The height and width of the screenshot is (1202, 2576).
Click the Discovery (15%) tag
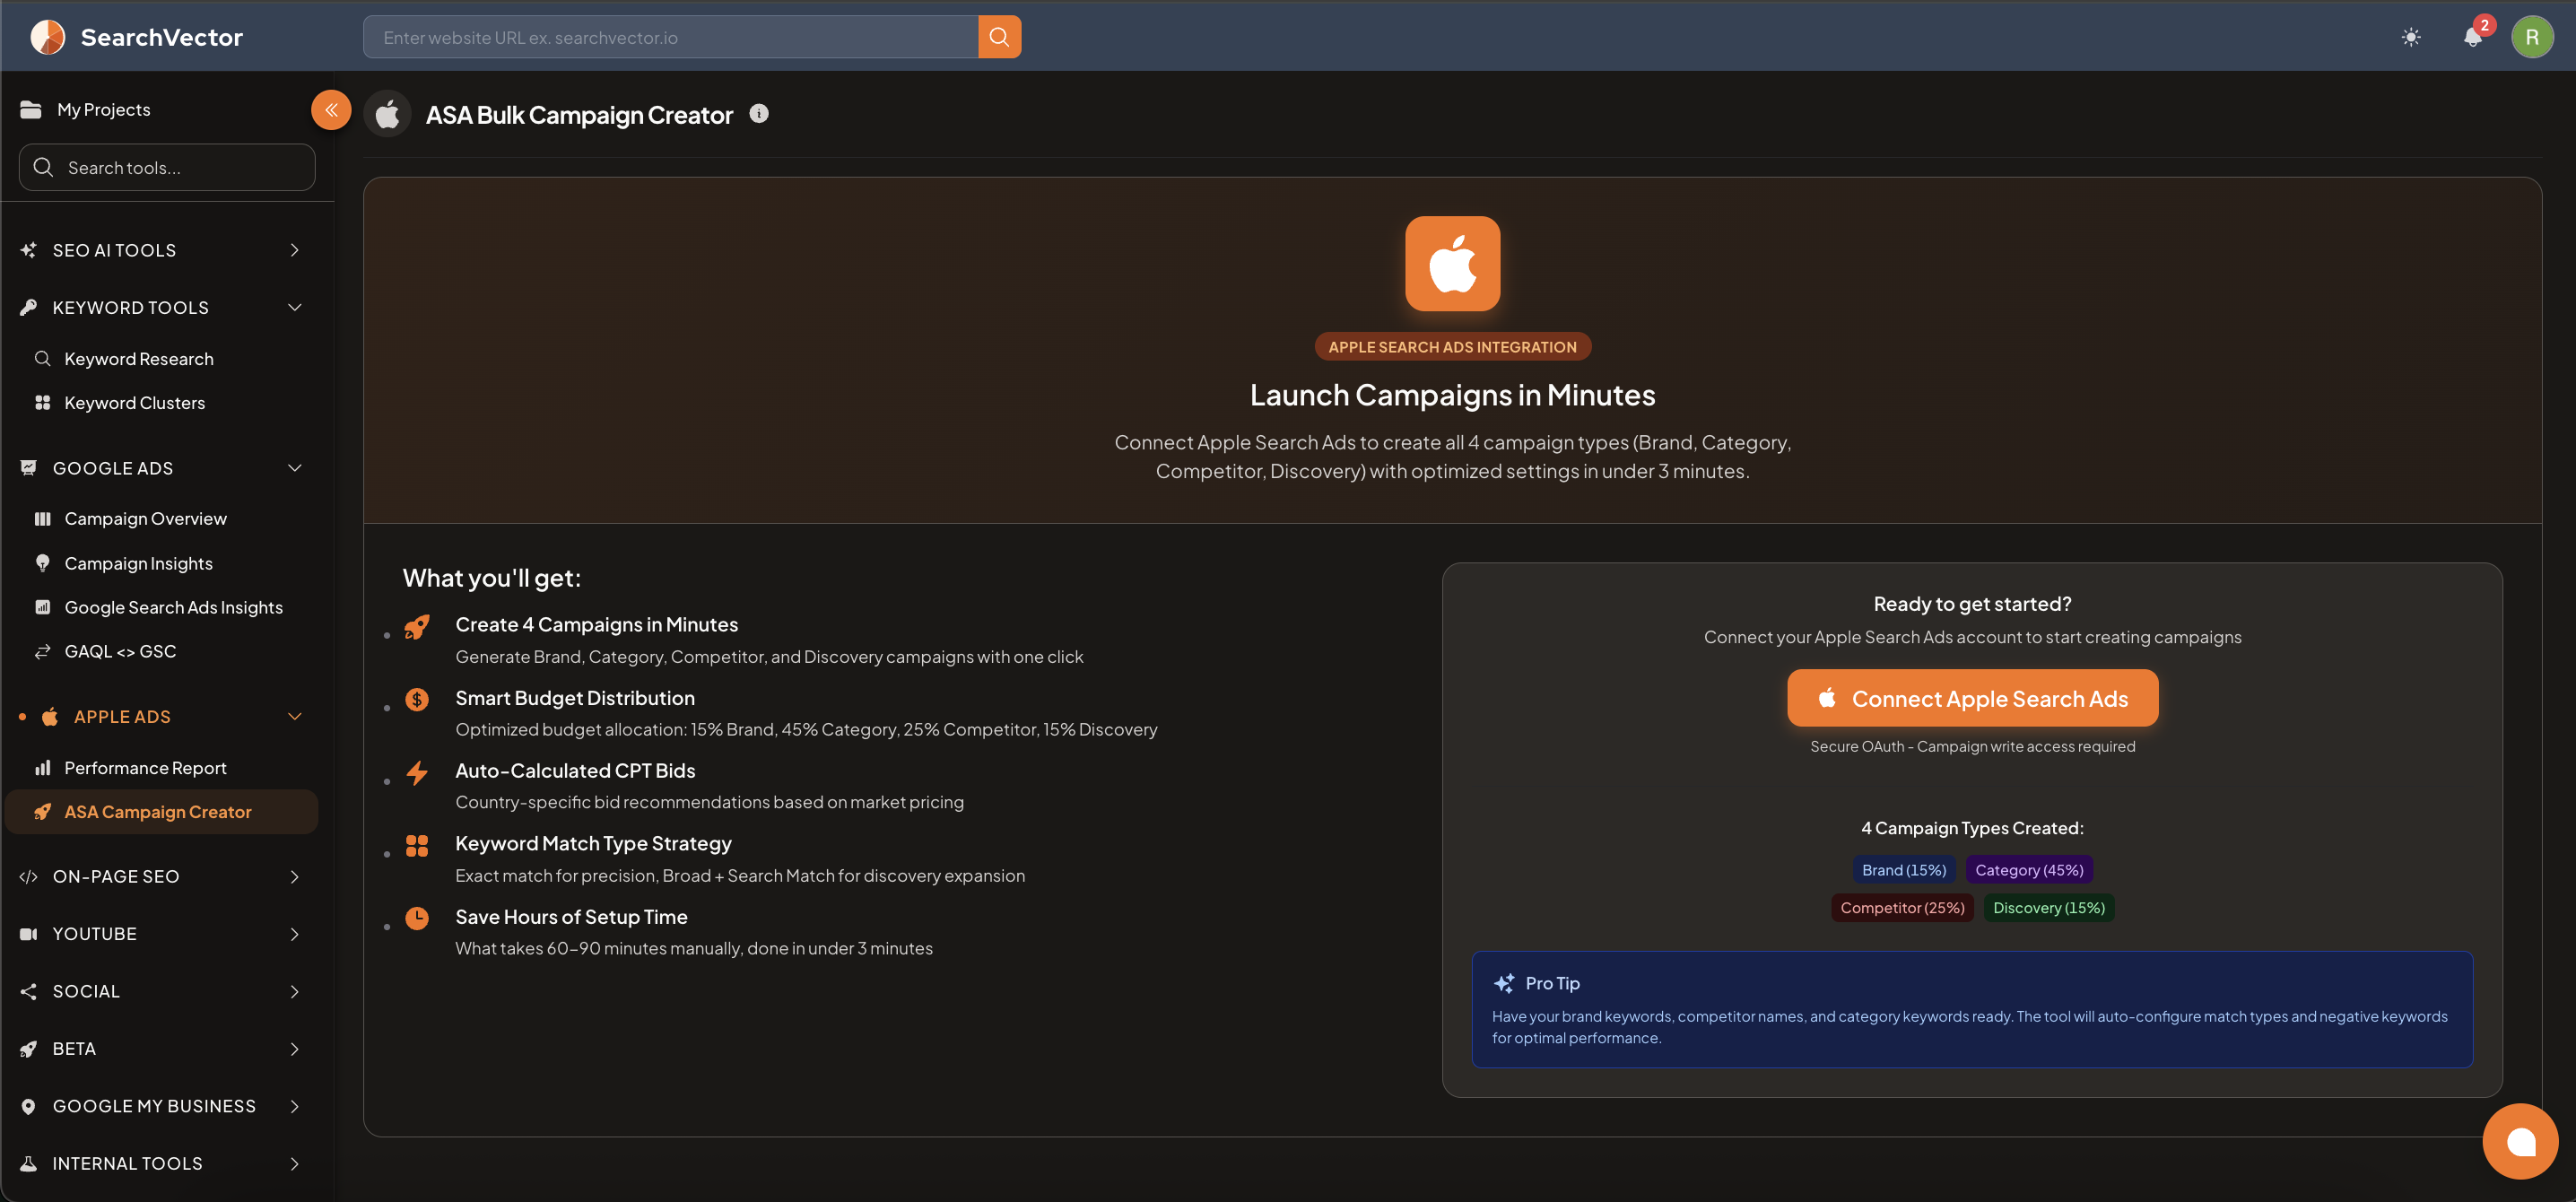pyautogui.click(x=2049, y=908)
